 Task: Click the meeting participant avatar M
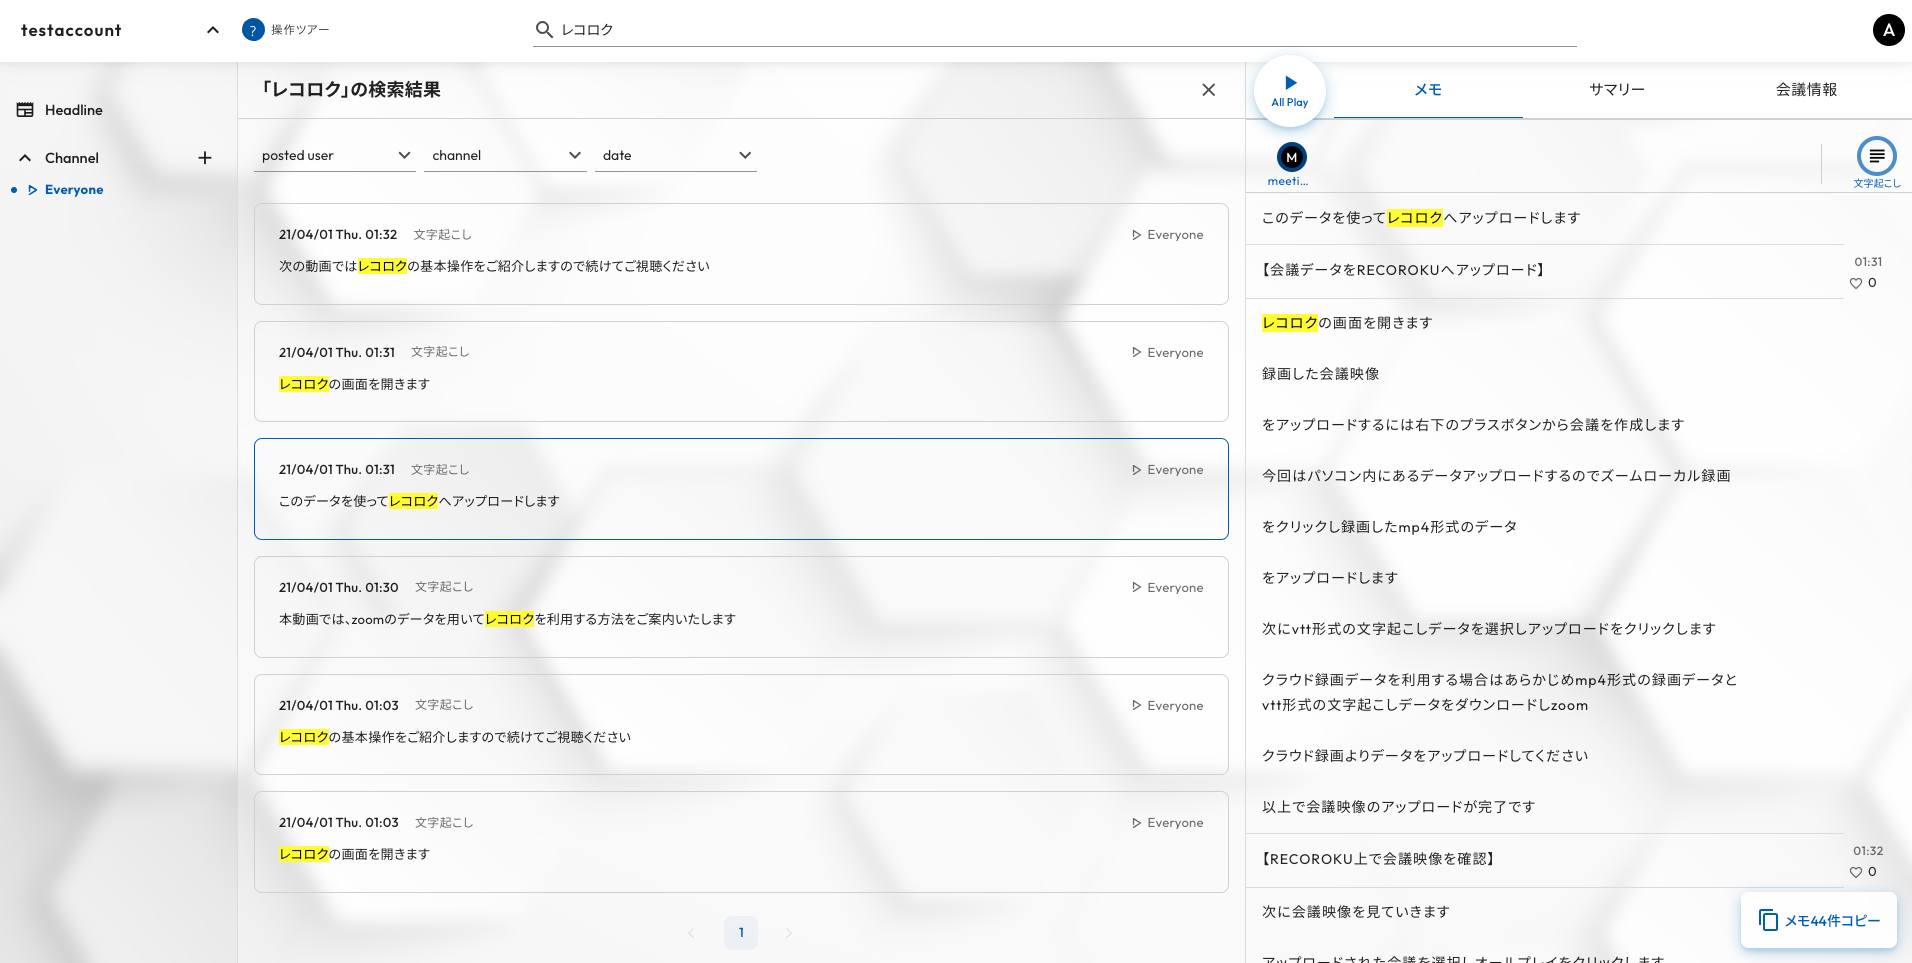click(1292, 157)
